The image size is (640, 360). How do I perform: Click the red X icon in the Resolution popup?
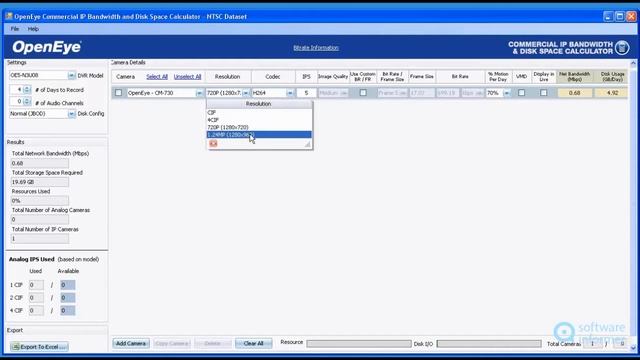(213, 144)
